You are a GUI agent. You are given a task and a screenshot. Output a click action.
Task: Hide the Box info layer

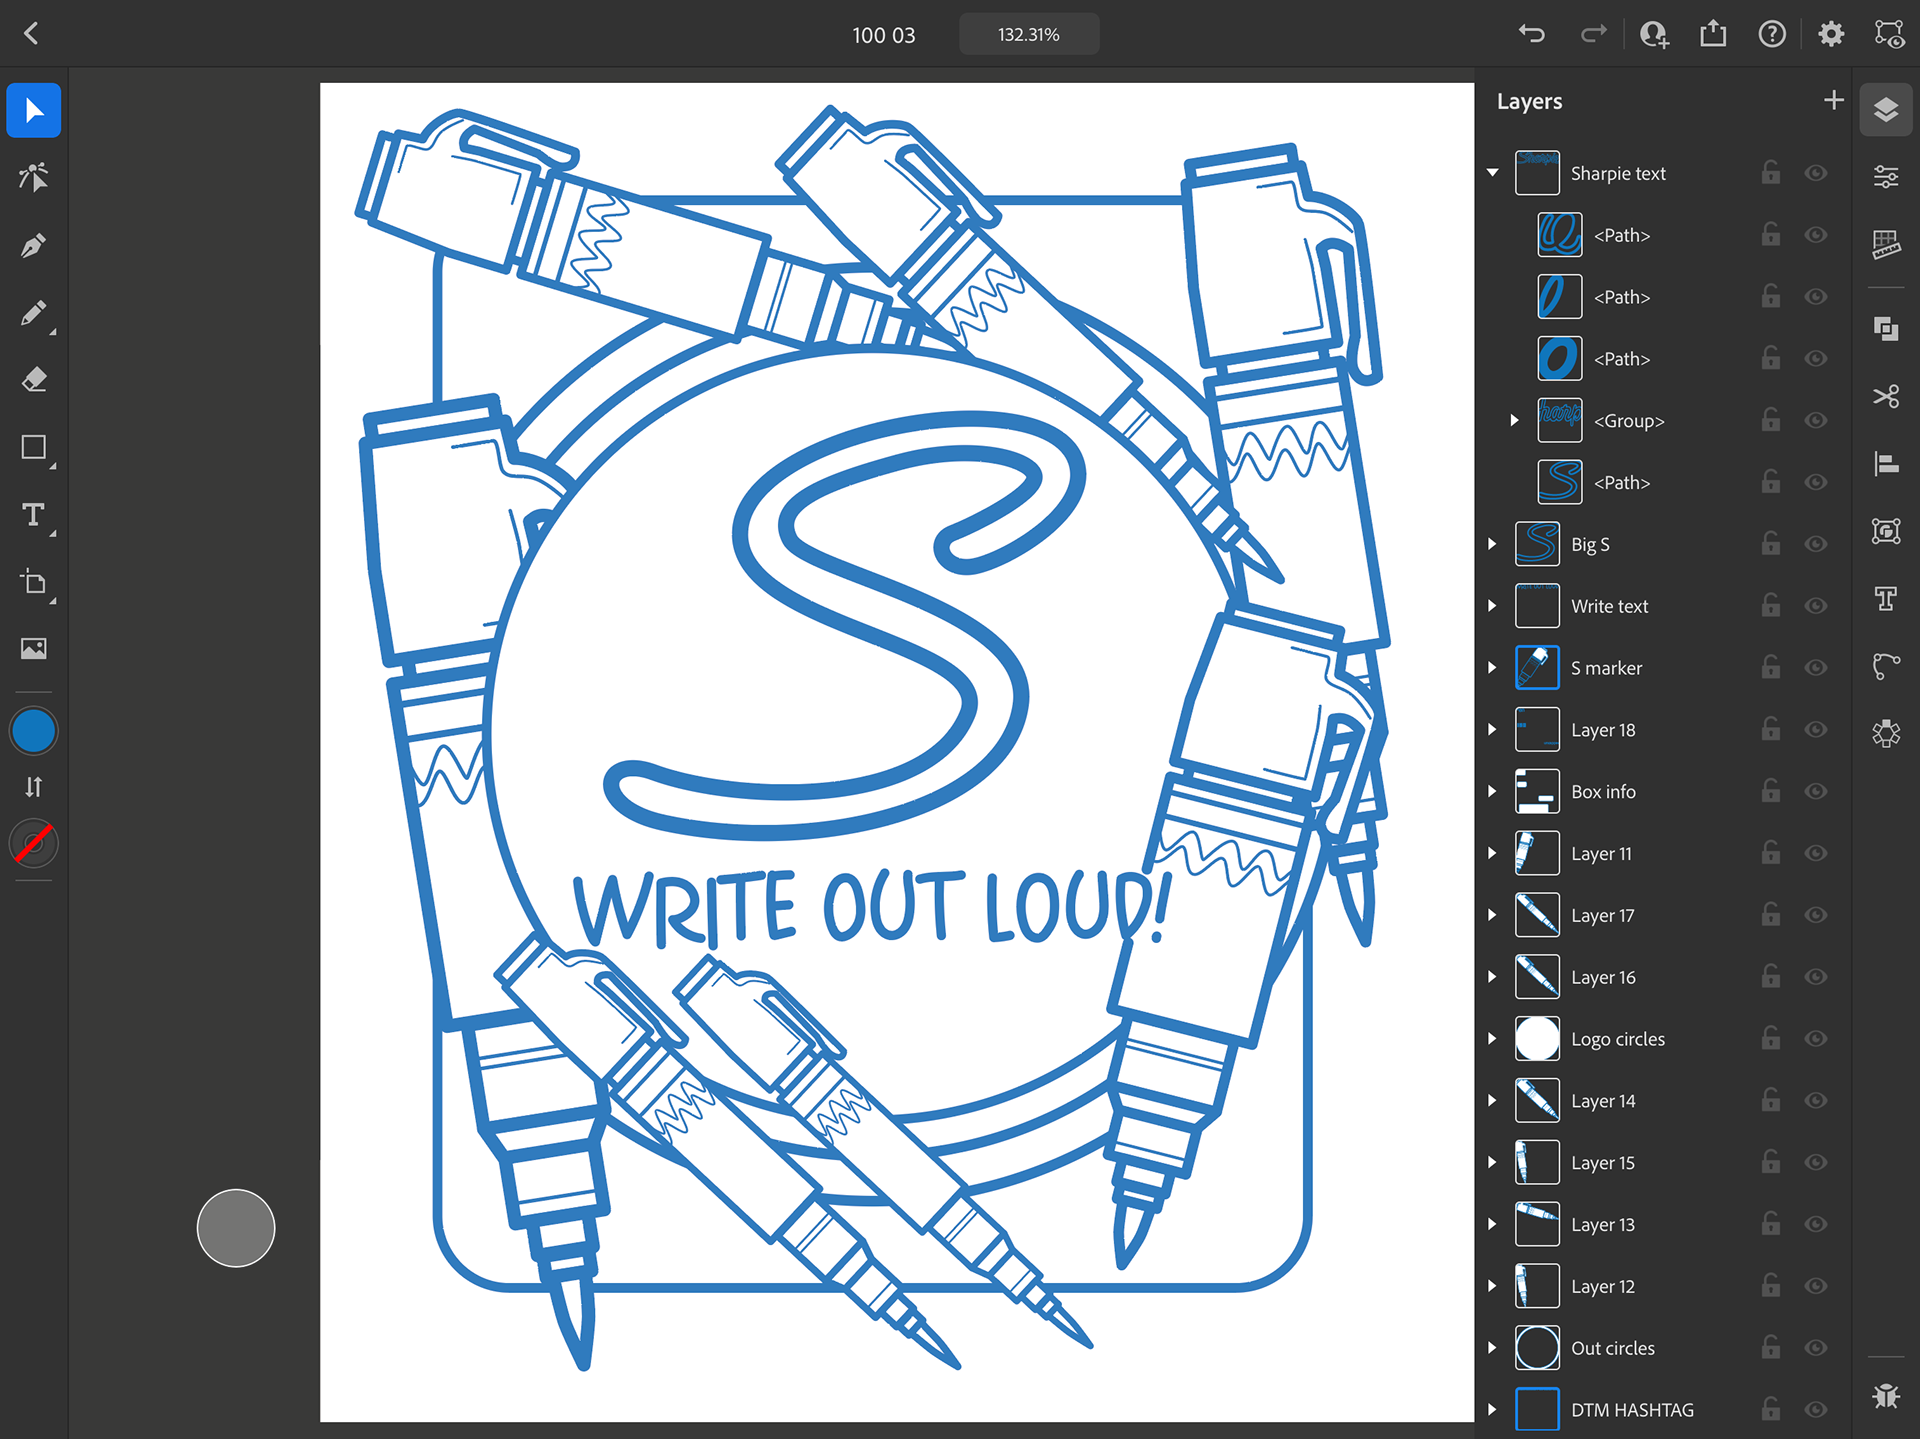[x=1816, y=791]
